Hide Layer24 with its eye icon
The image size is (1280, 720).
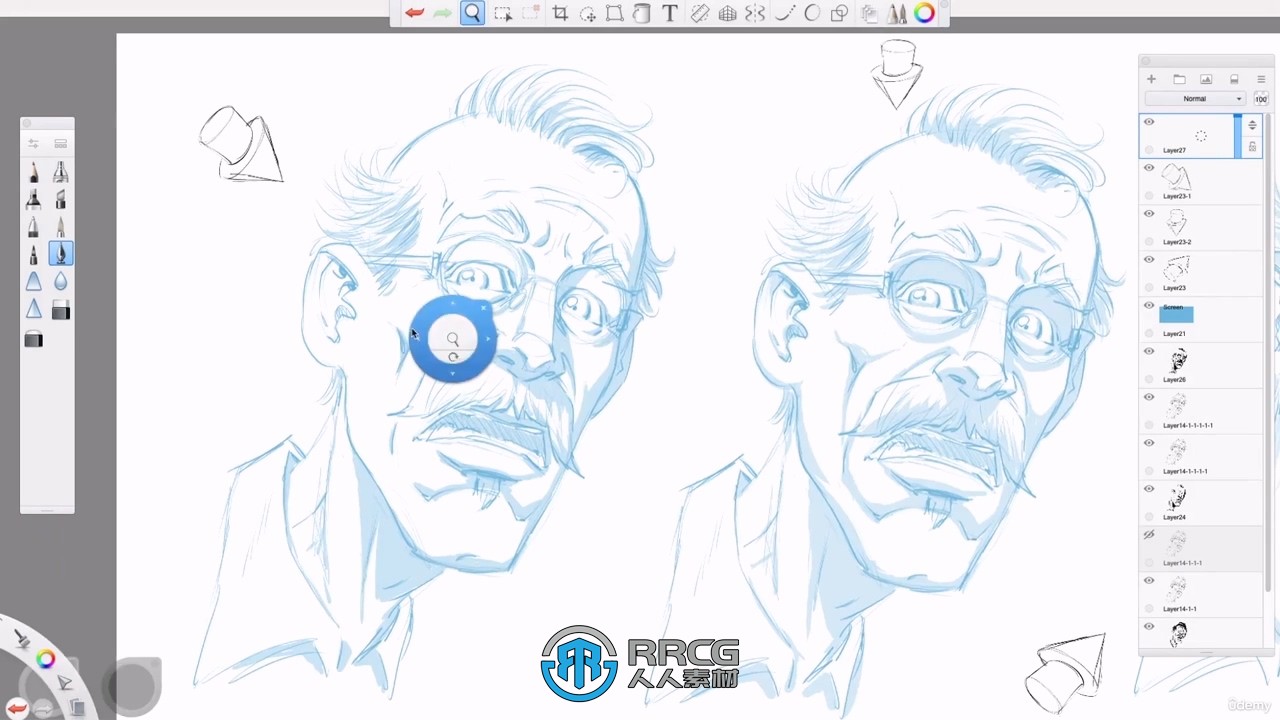(1149, 489)
